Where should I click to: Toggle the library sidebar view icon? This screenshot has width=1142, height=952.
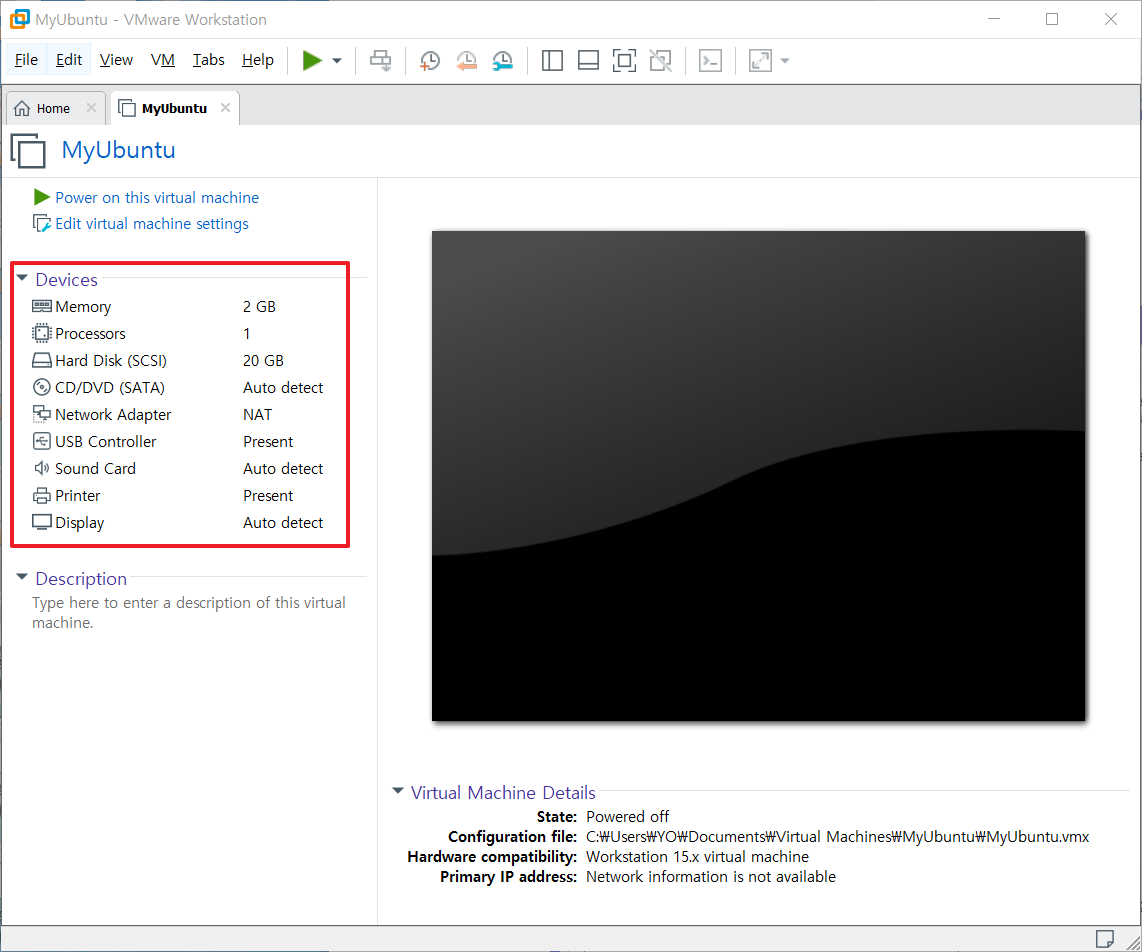[552, 60]
